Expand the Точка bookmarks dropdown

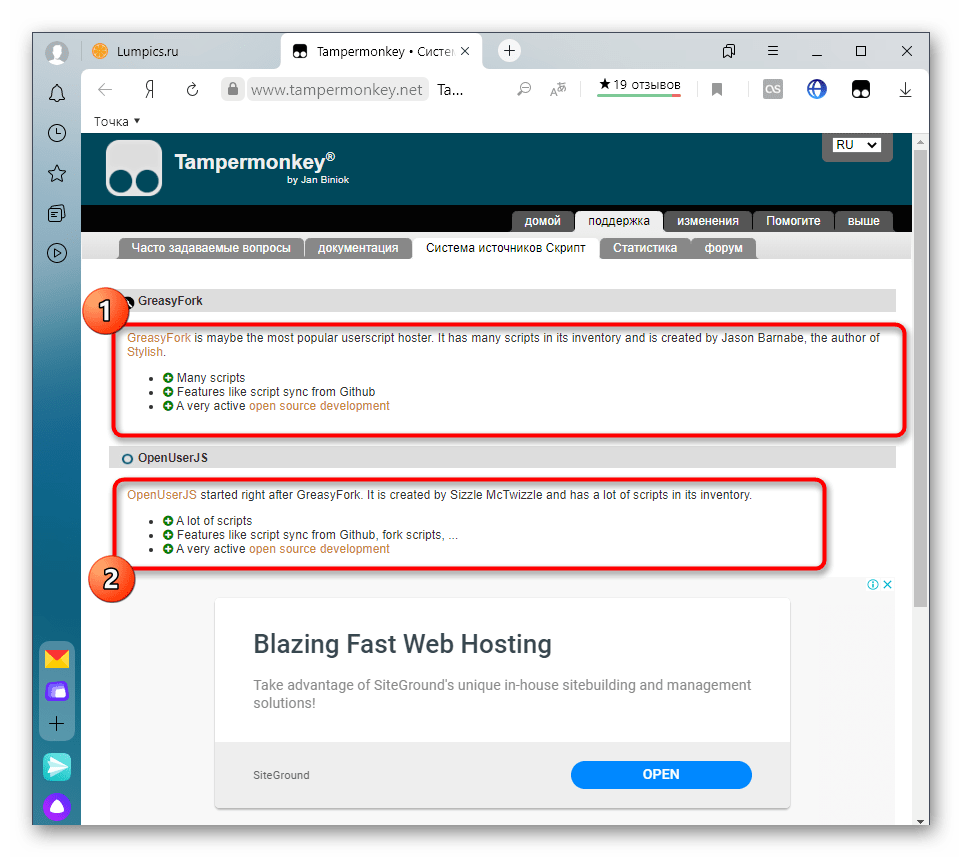[x=117, y=121]
